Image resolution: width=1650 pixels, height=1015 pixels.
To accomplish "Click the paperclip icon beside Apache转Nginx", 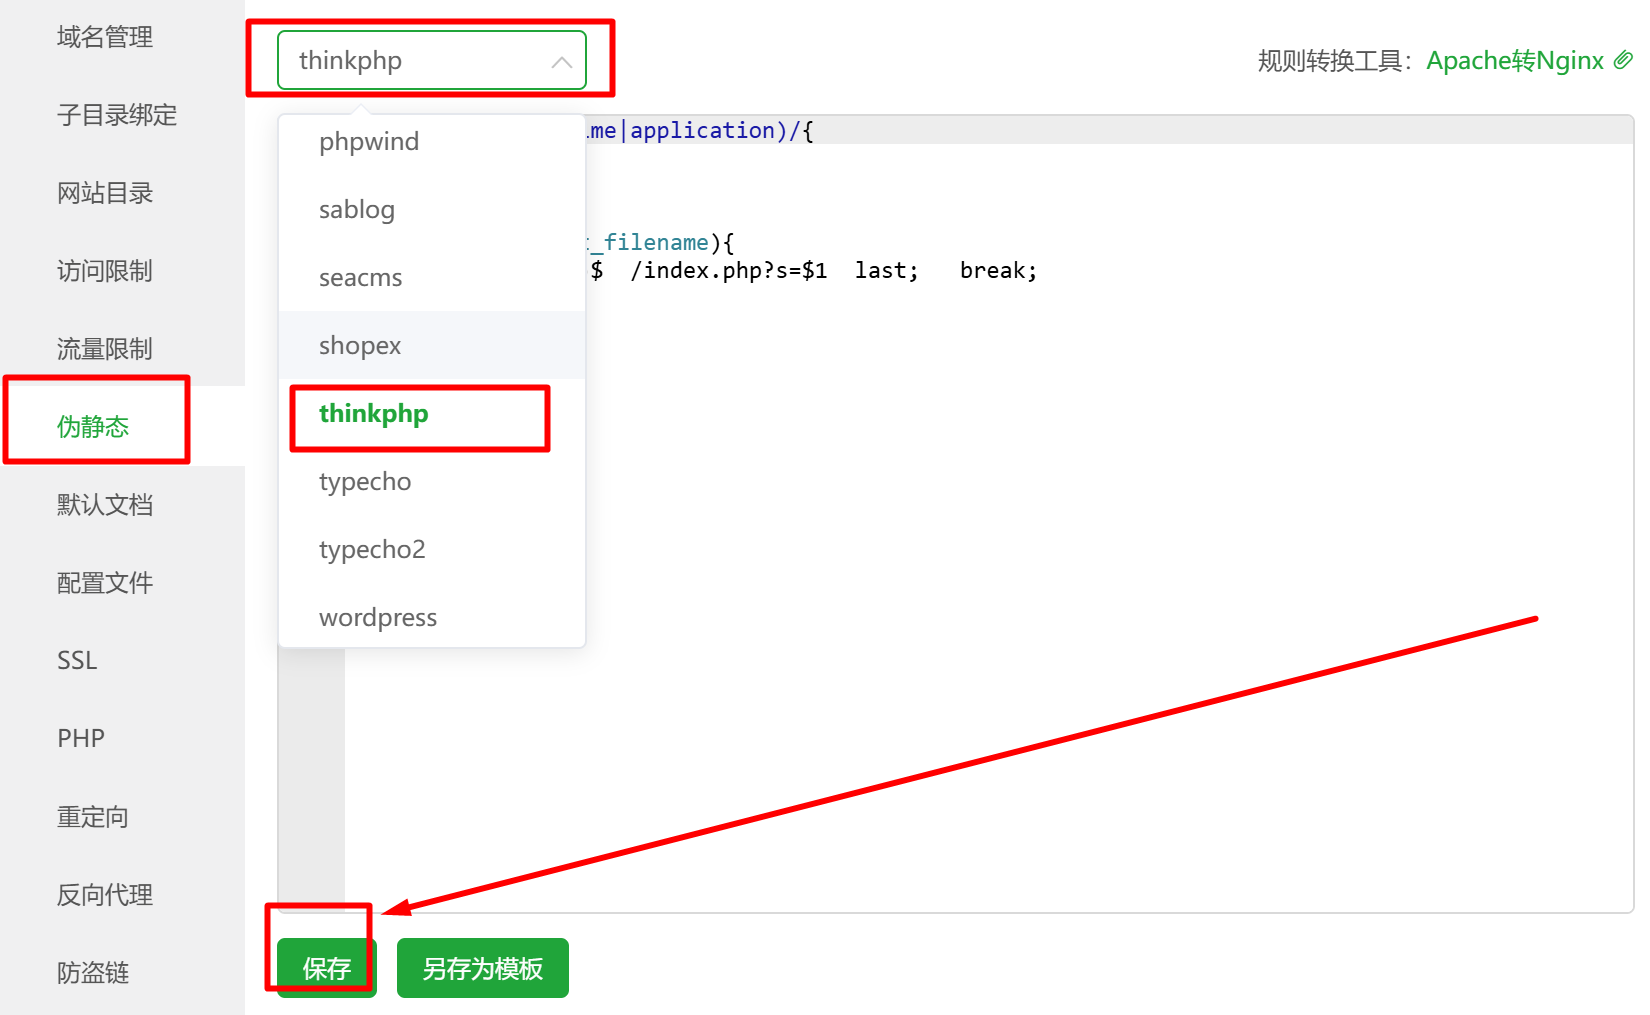I will point(1622,60).
